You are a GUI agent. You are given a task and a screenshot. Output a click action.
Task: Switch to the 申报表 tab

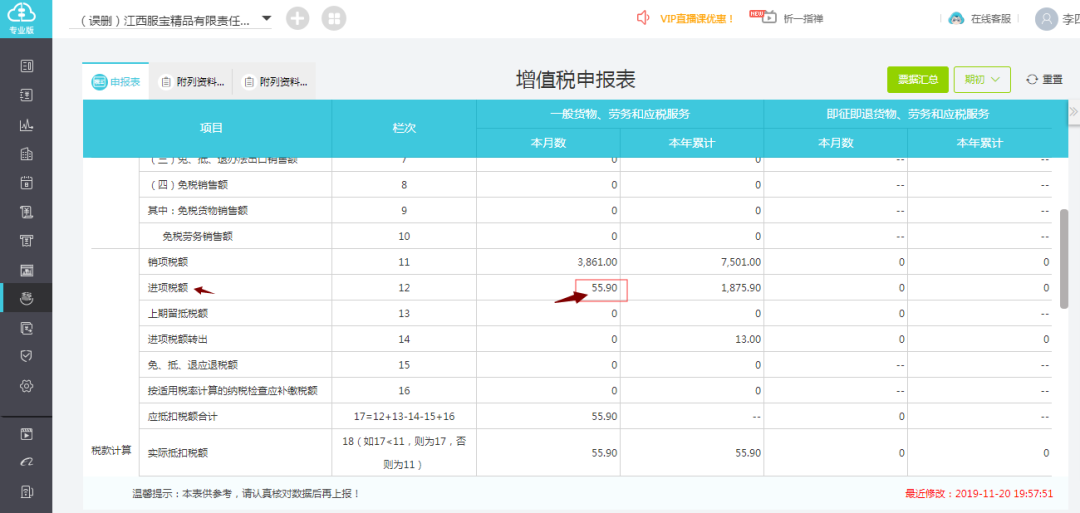click(116, 81)
